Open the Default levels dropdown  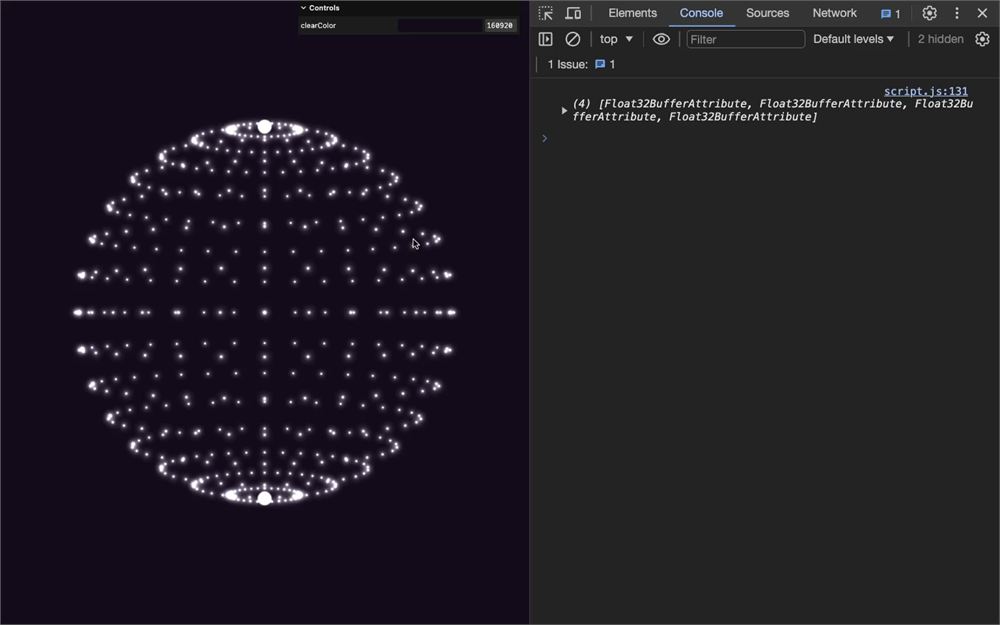click(x=853, y=40)
